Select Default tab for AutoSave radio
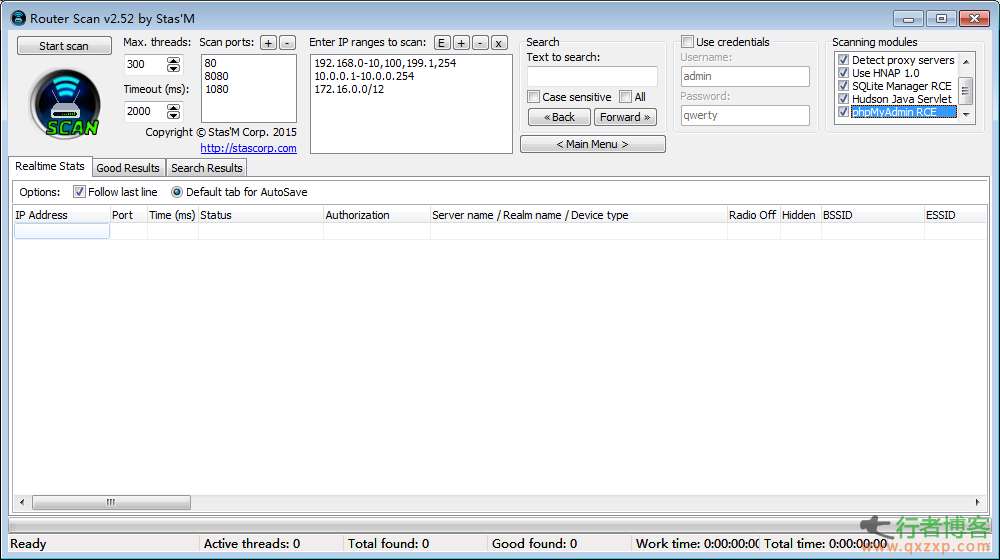The image size is (1000, 560). pyautogui.click(x=177, y=192)
